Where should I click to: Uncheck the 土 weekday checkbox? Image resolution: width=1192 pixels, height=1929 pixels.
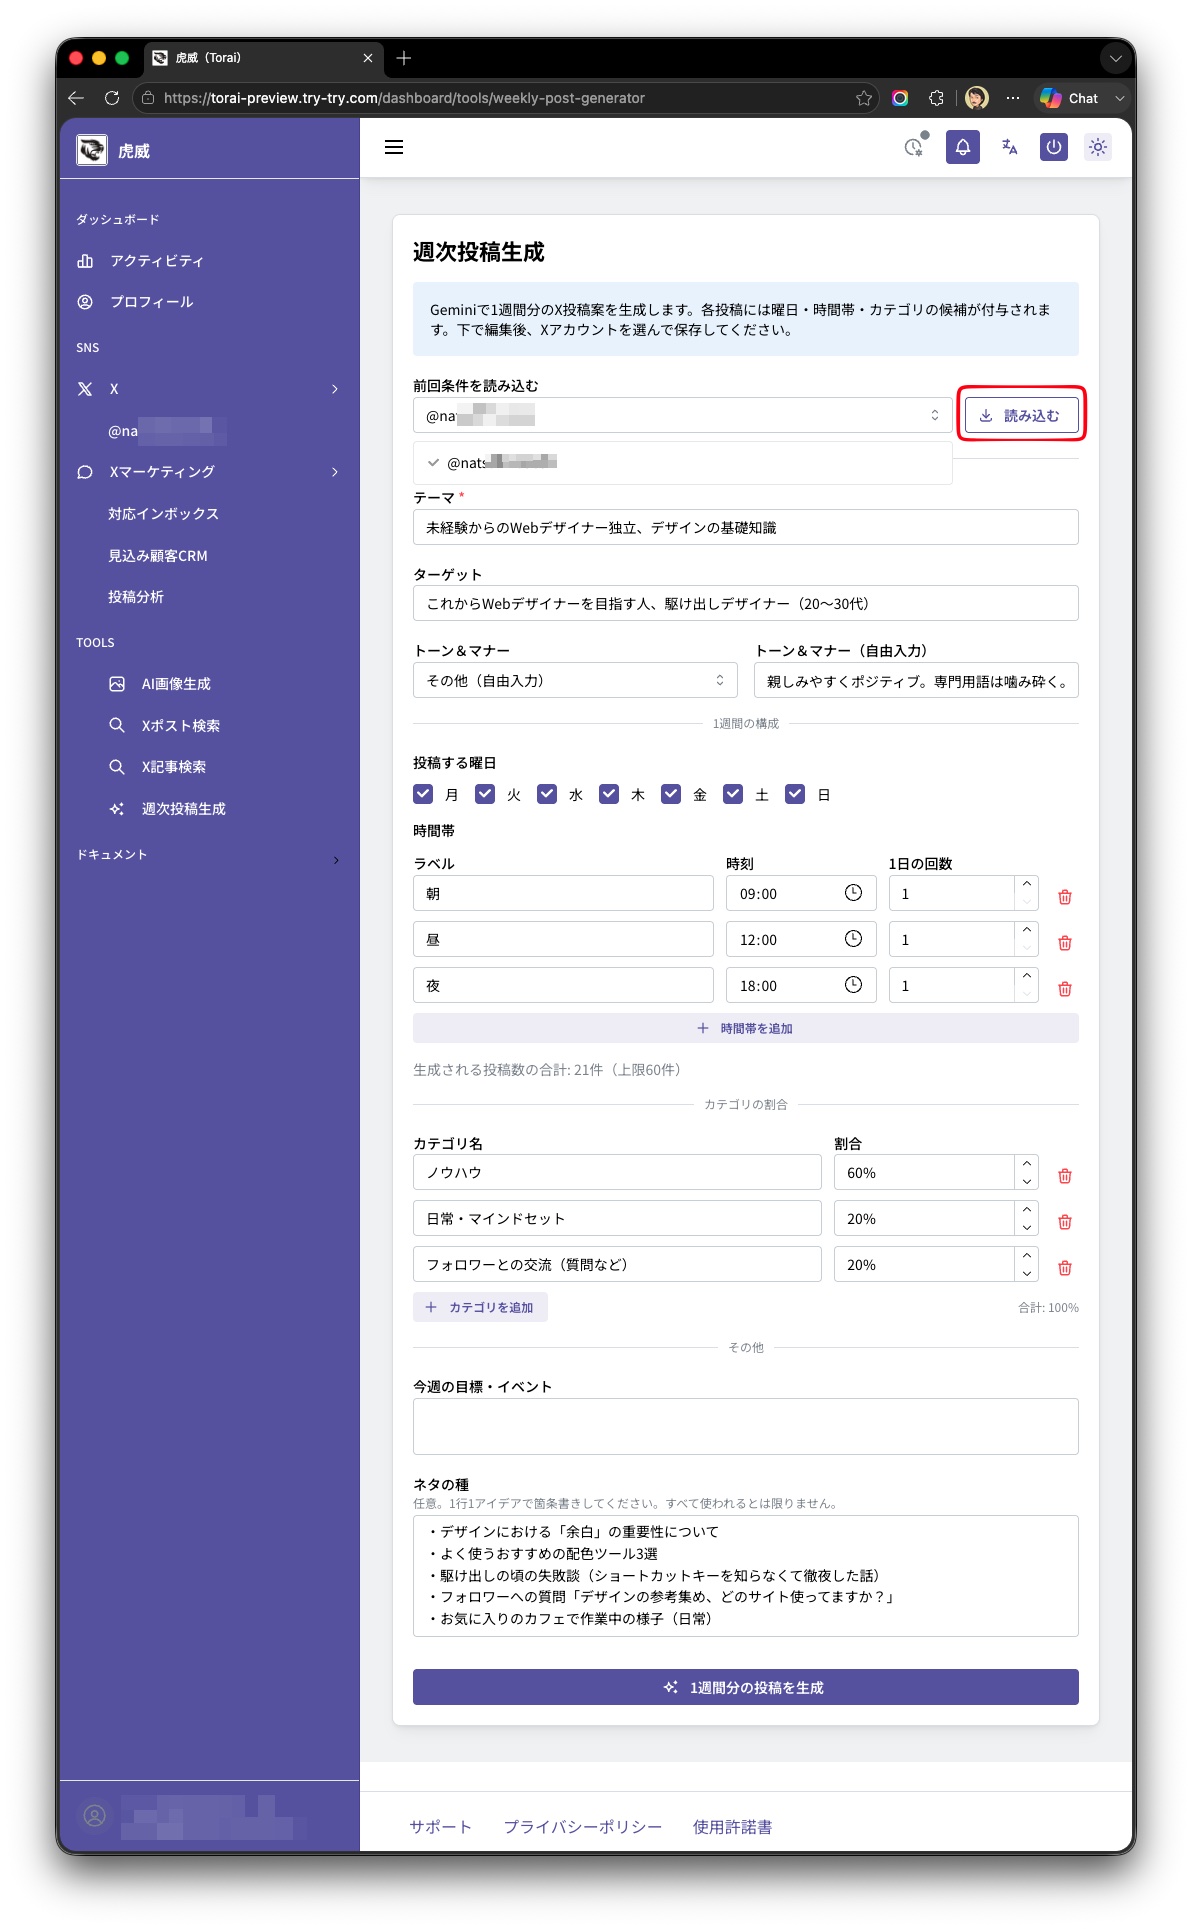733,794
